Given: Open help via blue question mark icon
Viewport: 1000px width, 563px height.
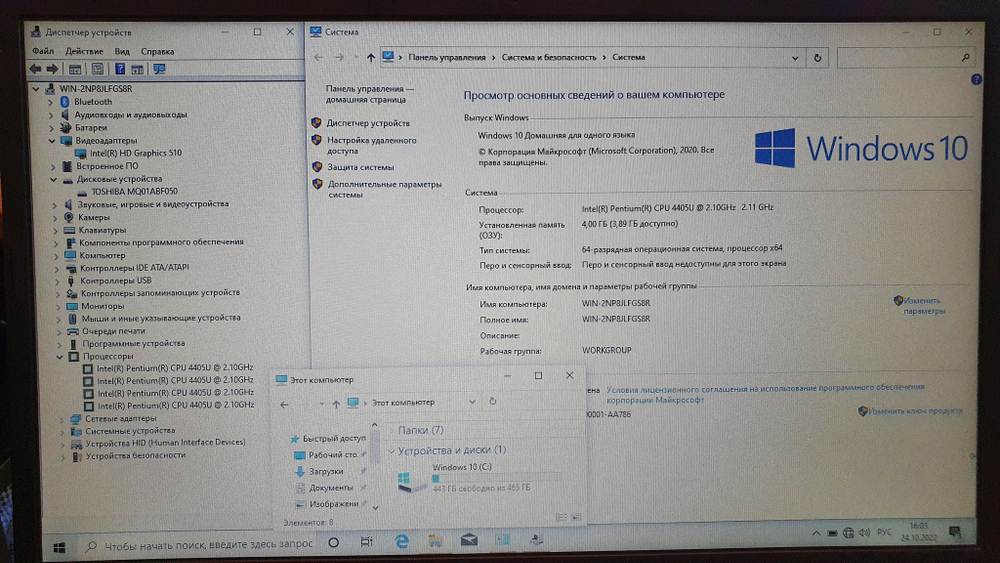Looking at the screenshot, I should point(976,80).
